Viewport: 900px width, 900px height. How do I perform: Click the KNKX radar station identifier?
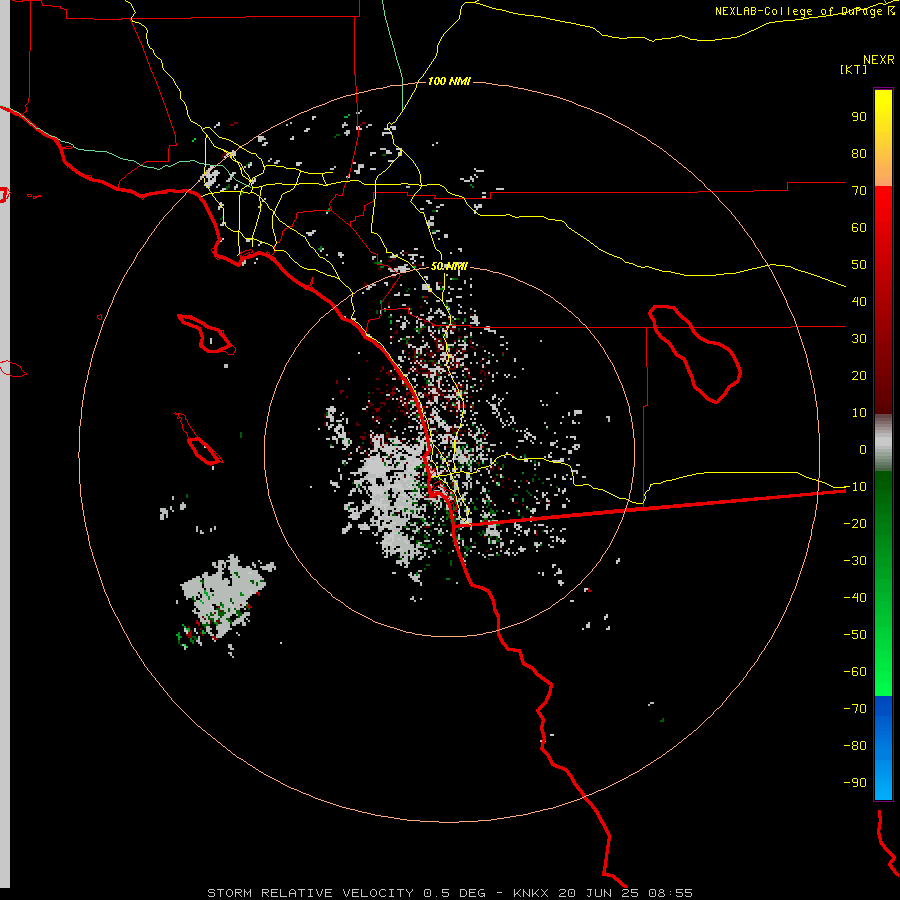click(x=530, y=893)
